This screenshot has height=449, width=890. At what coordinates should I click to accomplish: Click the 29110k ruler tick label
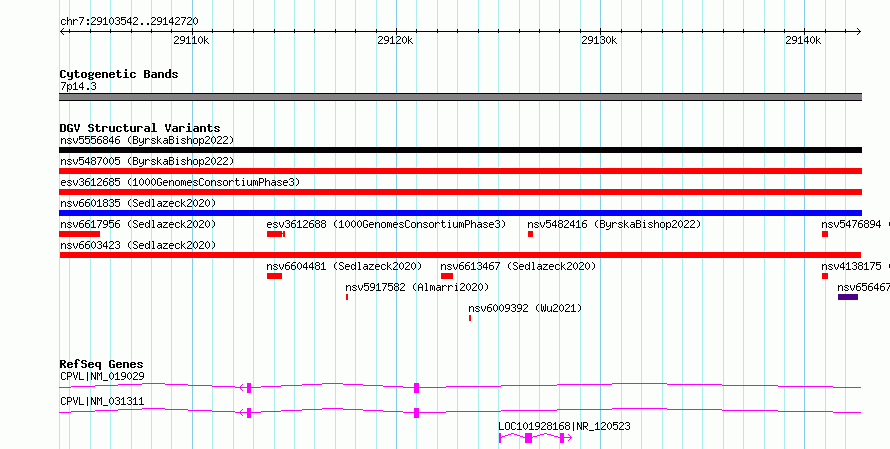[x=191, y=40]
